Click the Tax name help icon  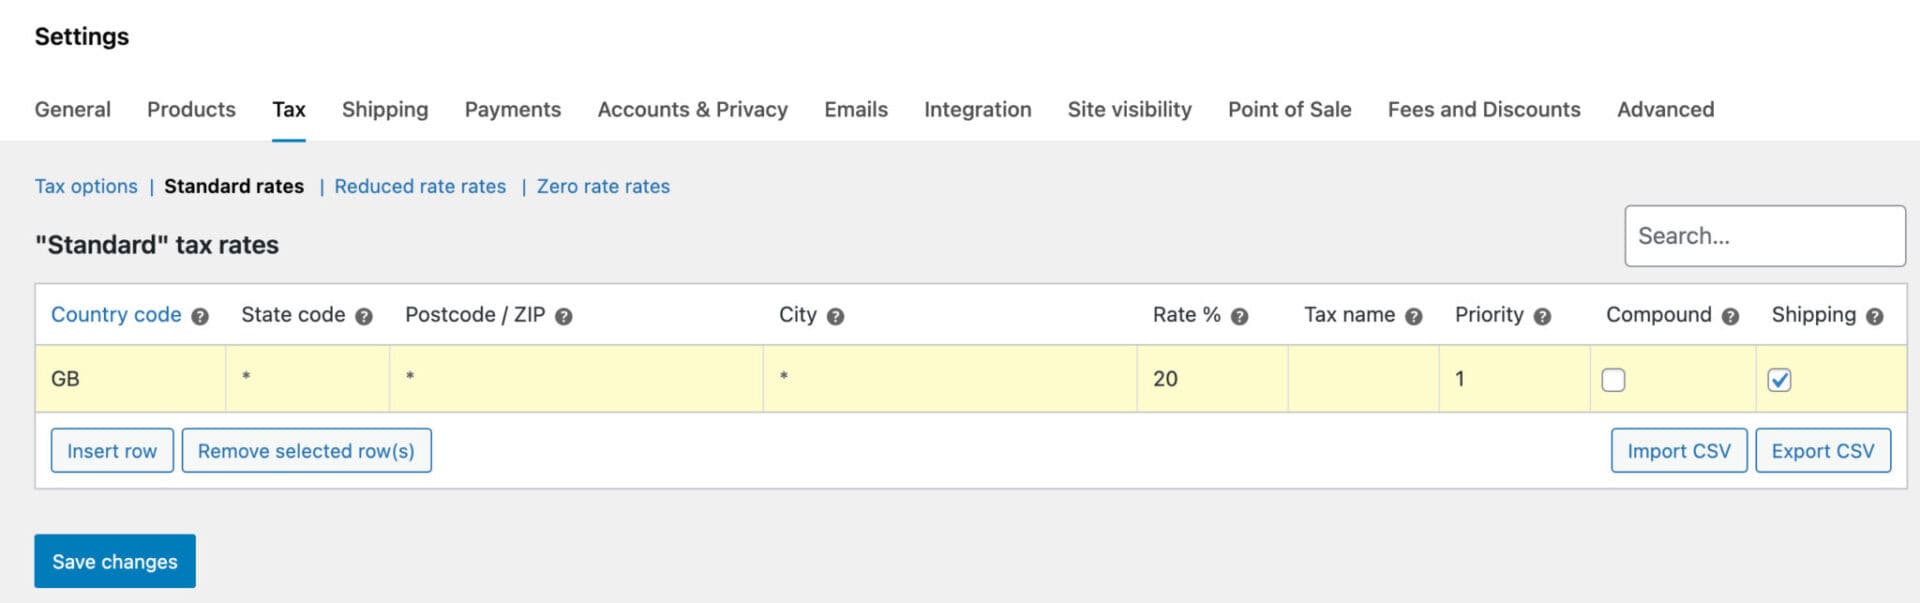1414,316
